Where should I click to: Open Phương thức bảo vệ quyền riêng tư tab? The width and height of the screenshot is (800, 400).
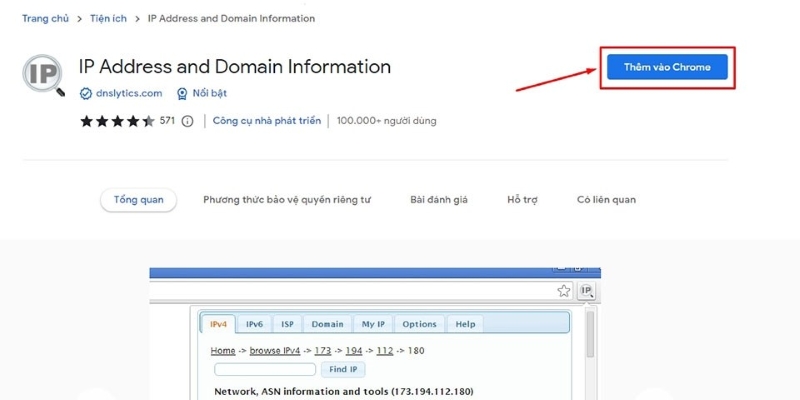287,199
